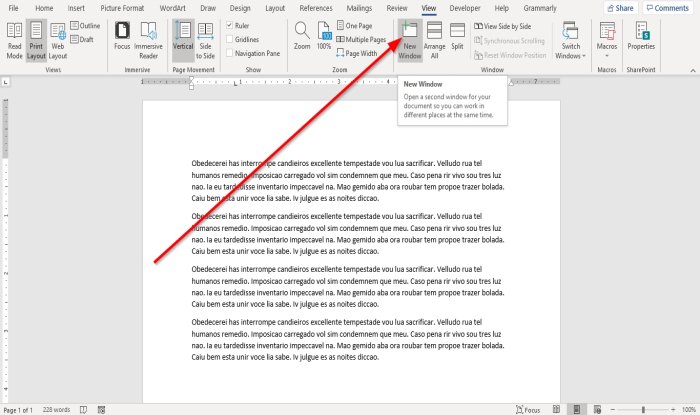Select Print Layout view
The height and width of the screenshot is (415, 700).
click(36, 41)
